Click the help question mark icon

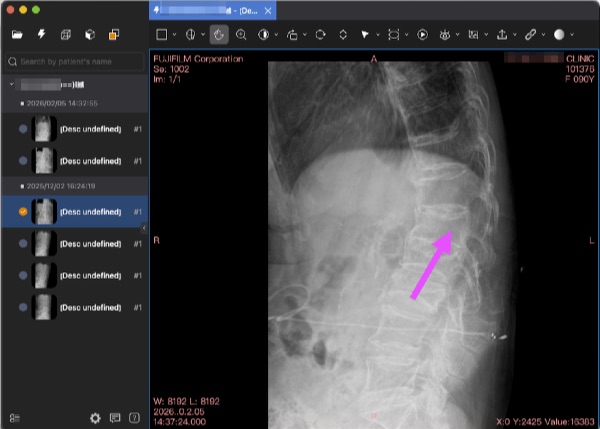point(135,417)
